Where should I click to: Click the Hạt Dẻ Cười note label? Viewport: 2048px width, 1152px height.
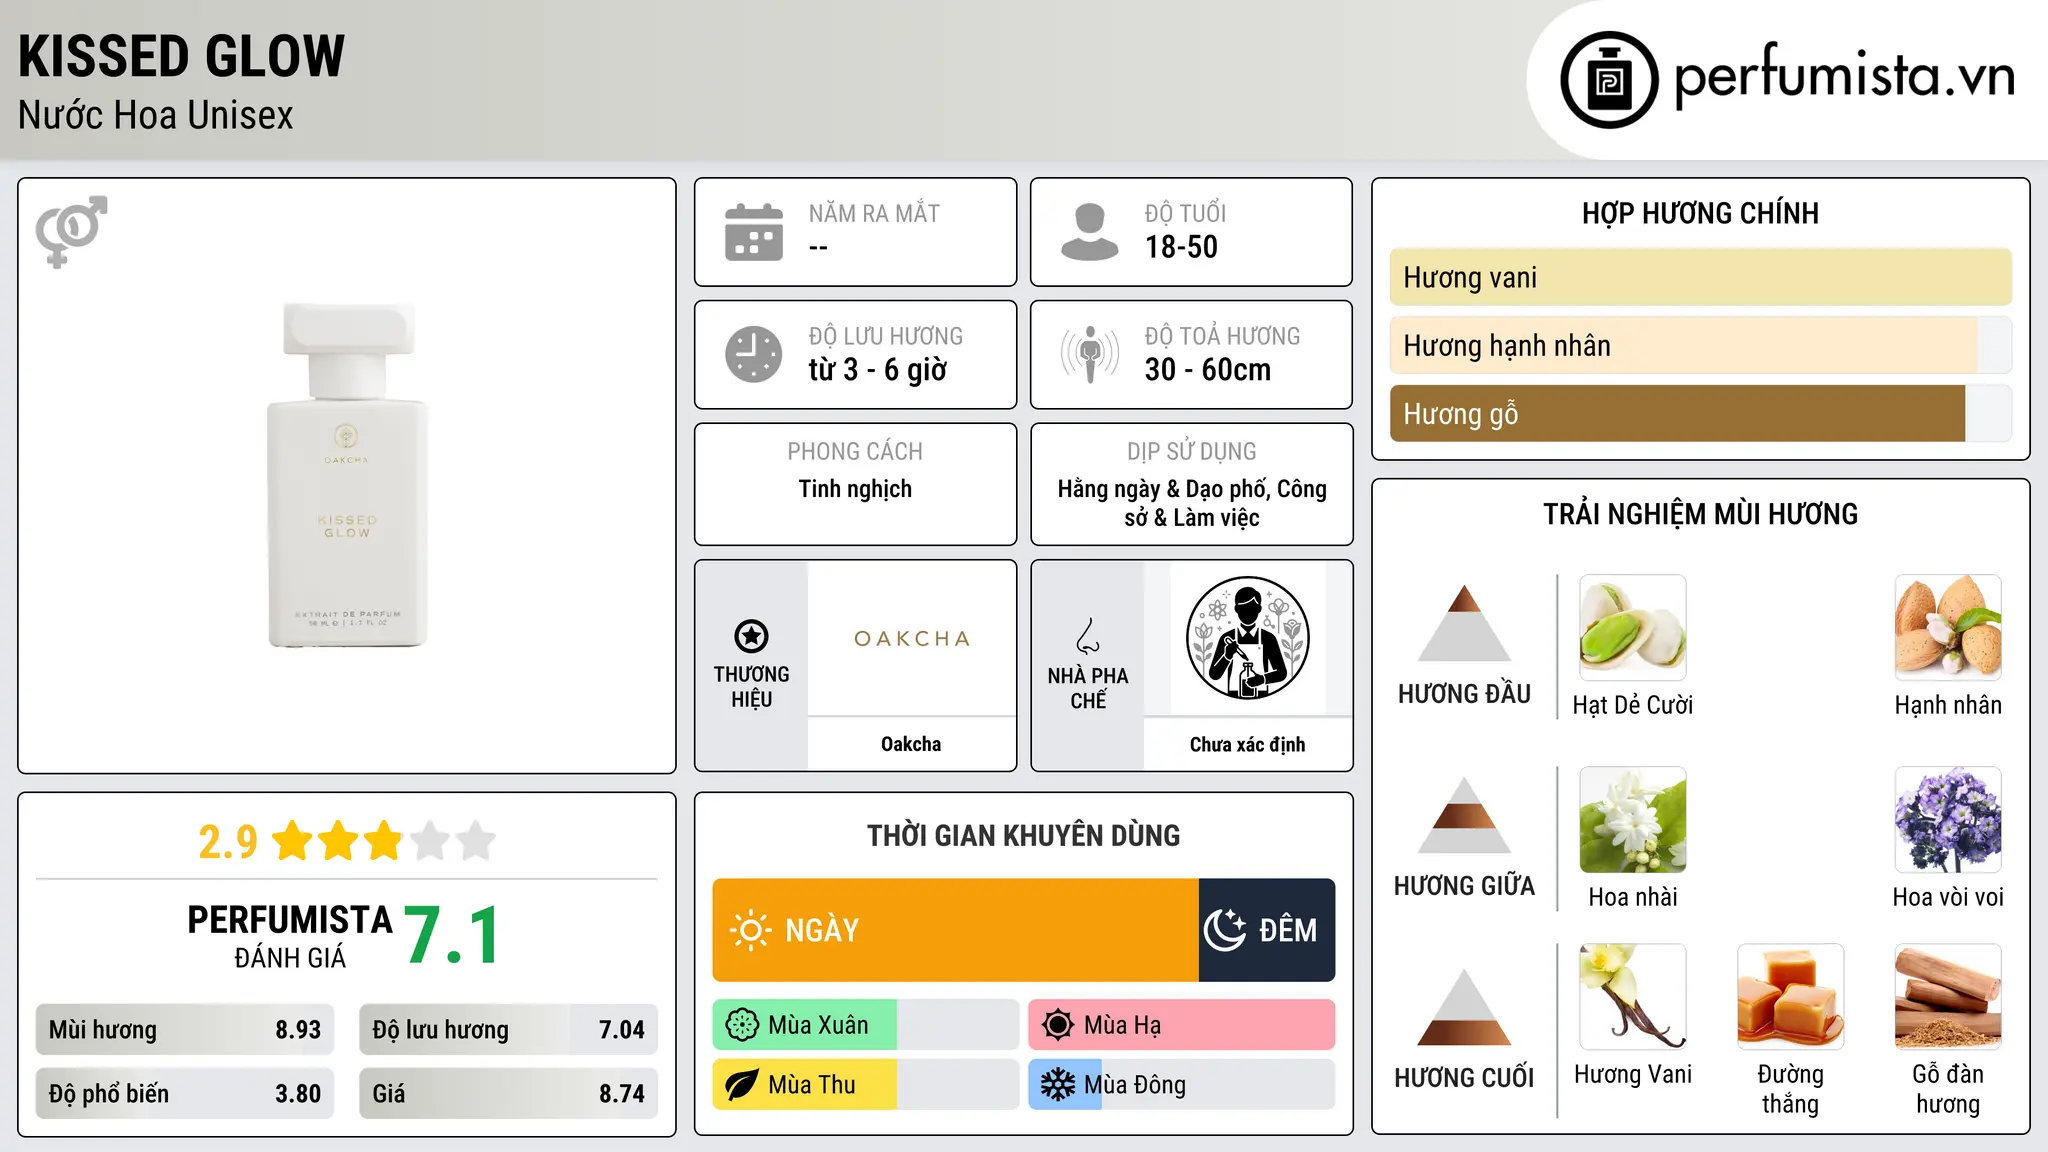tap(1632, 705)
